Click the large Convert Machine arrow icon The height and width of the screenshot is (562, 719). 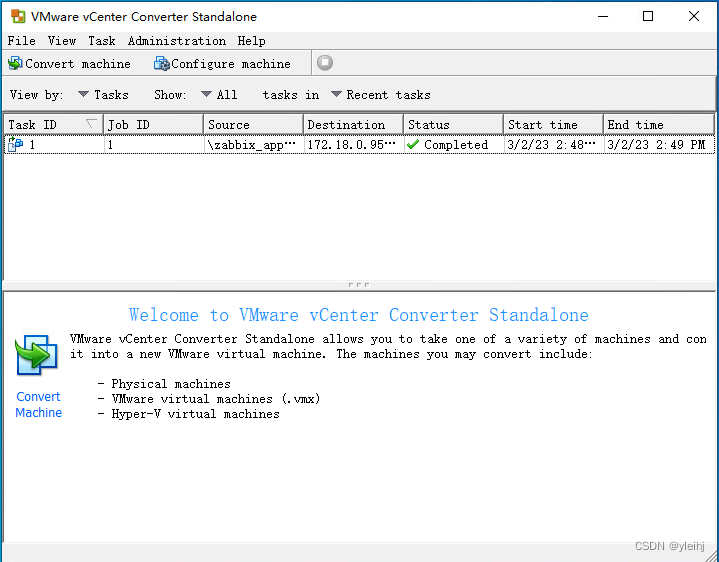(37, 355)
